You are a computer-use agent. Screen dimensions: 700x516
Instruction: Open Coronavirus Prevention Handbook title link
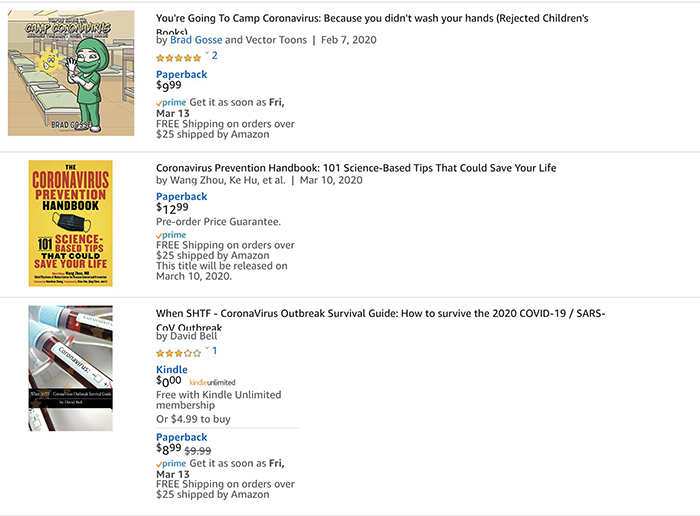click(356, 168)
